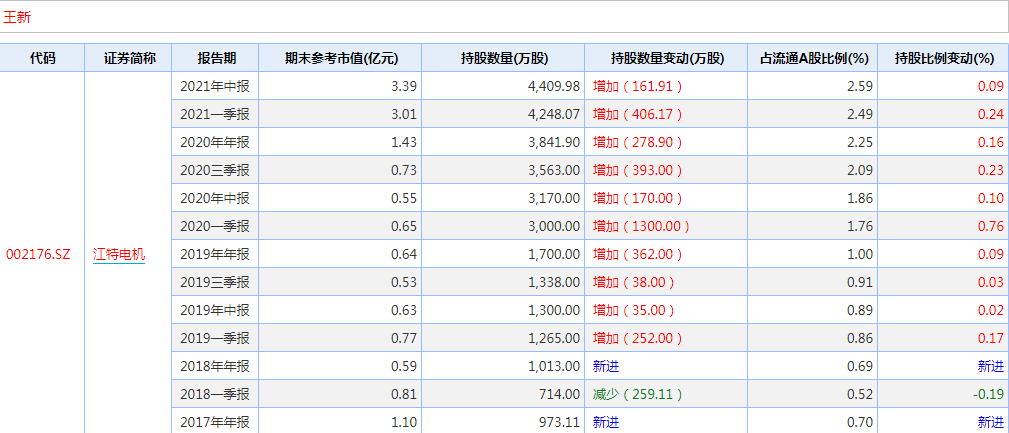
Task: Click the 持股数量变动(万股) column header
Action: [666, 58]
